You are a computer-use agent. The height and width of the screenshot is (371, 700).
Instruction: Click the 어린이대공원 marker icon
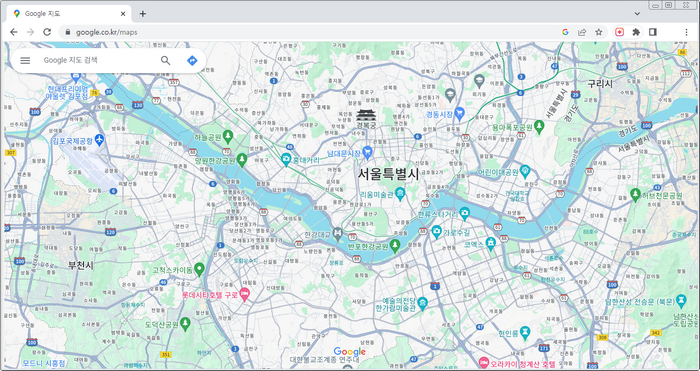pyautogui.click(x=525, y=171)
